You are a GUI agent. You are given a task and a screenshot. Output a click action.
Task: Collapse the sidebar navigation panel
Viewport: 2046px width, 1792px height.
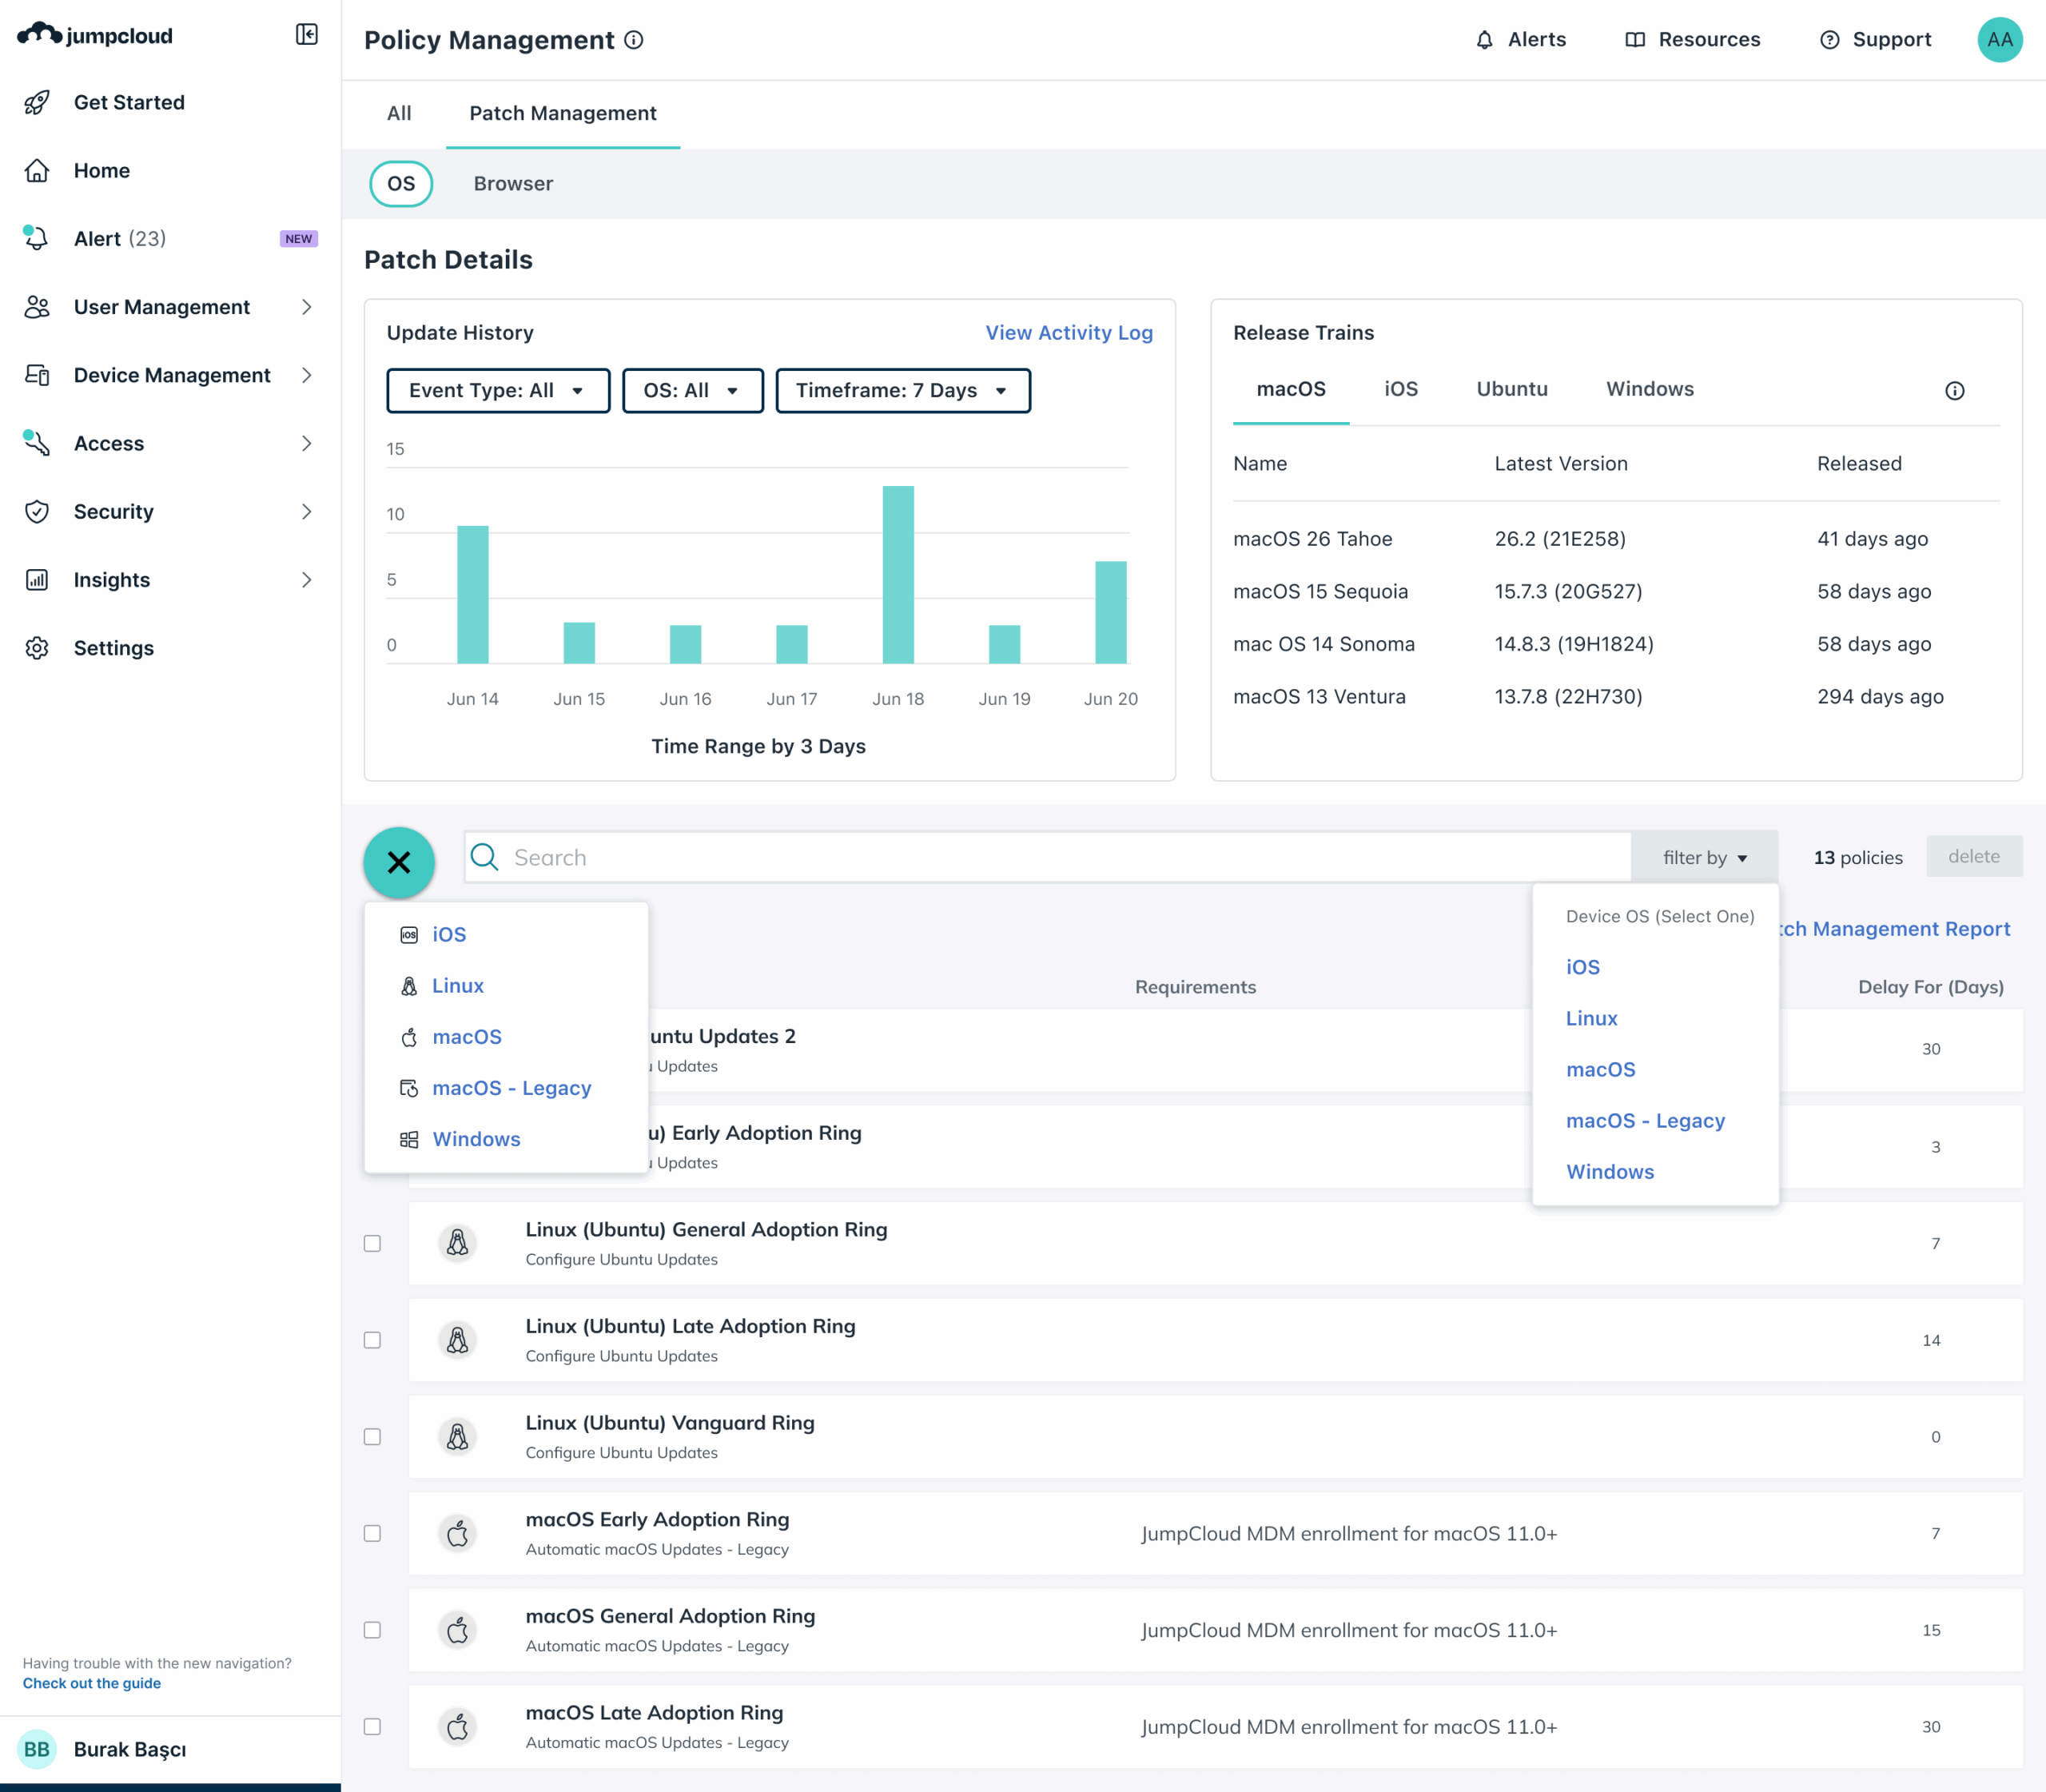[x=306, y=35]
